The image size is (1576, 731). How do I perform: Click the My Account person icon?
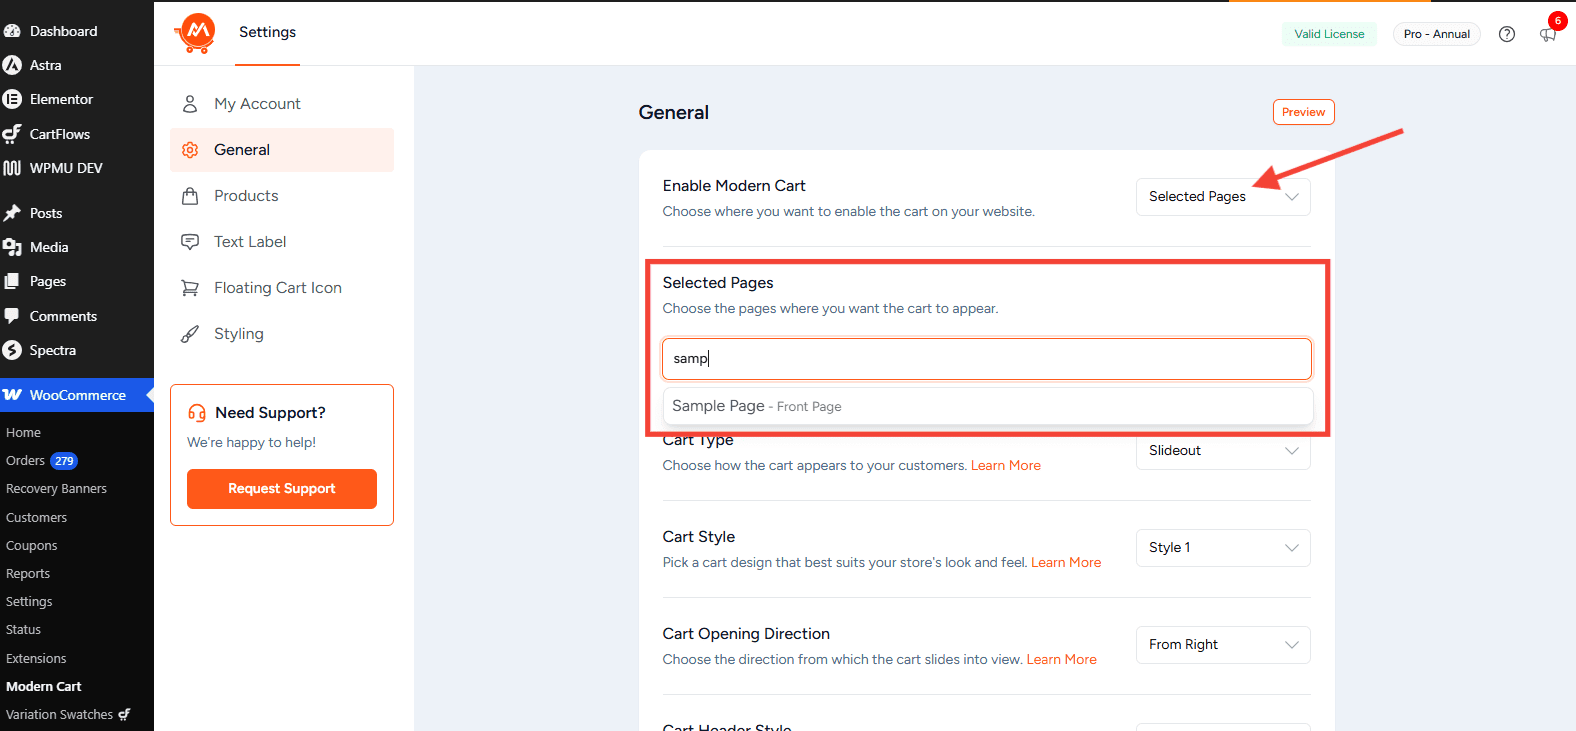click(190, 104)
